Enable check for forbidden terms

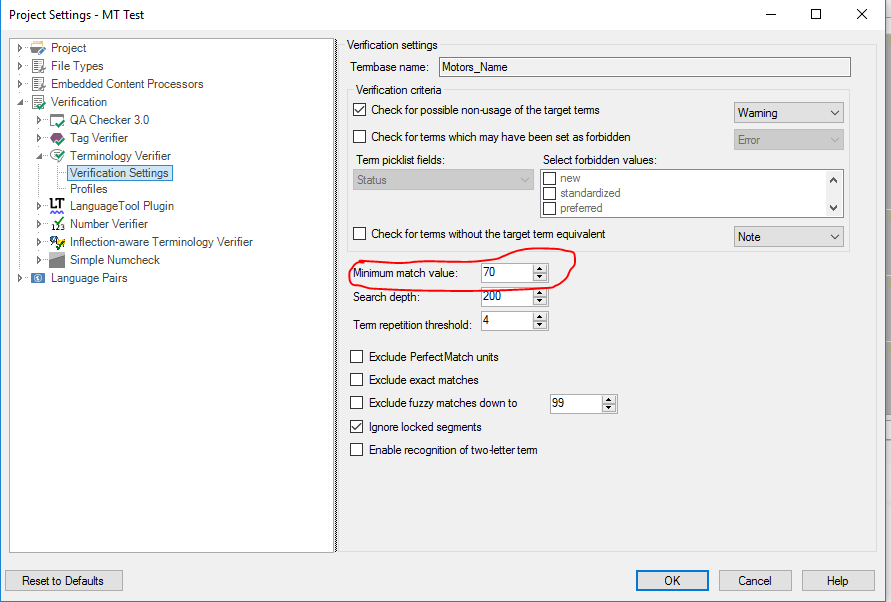[x=359, y=137]
